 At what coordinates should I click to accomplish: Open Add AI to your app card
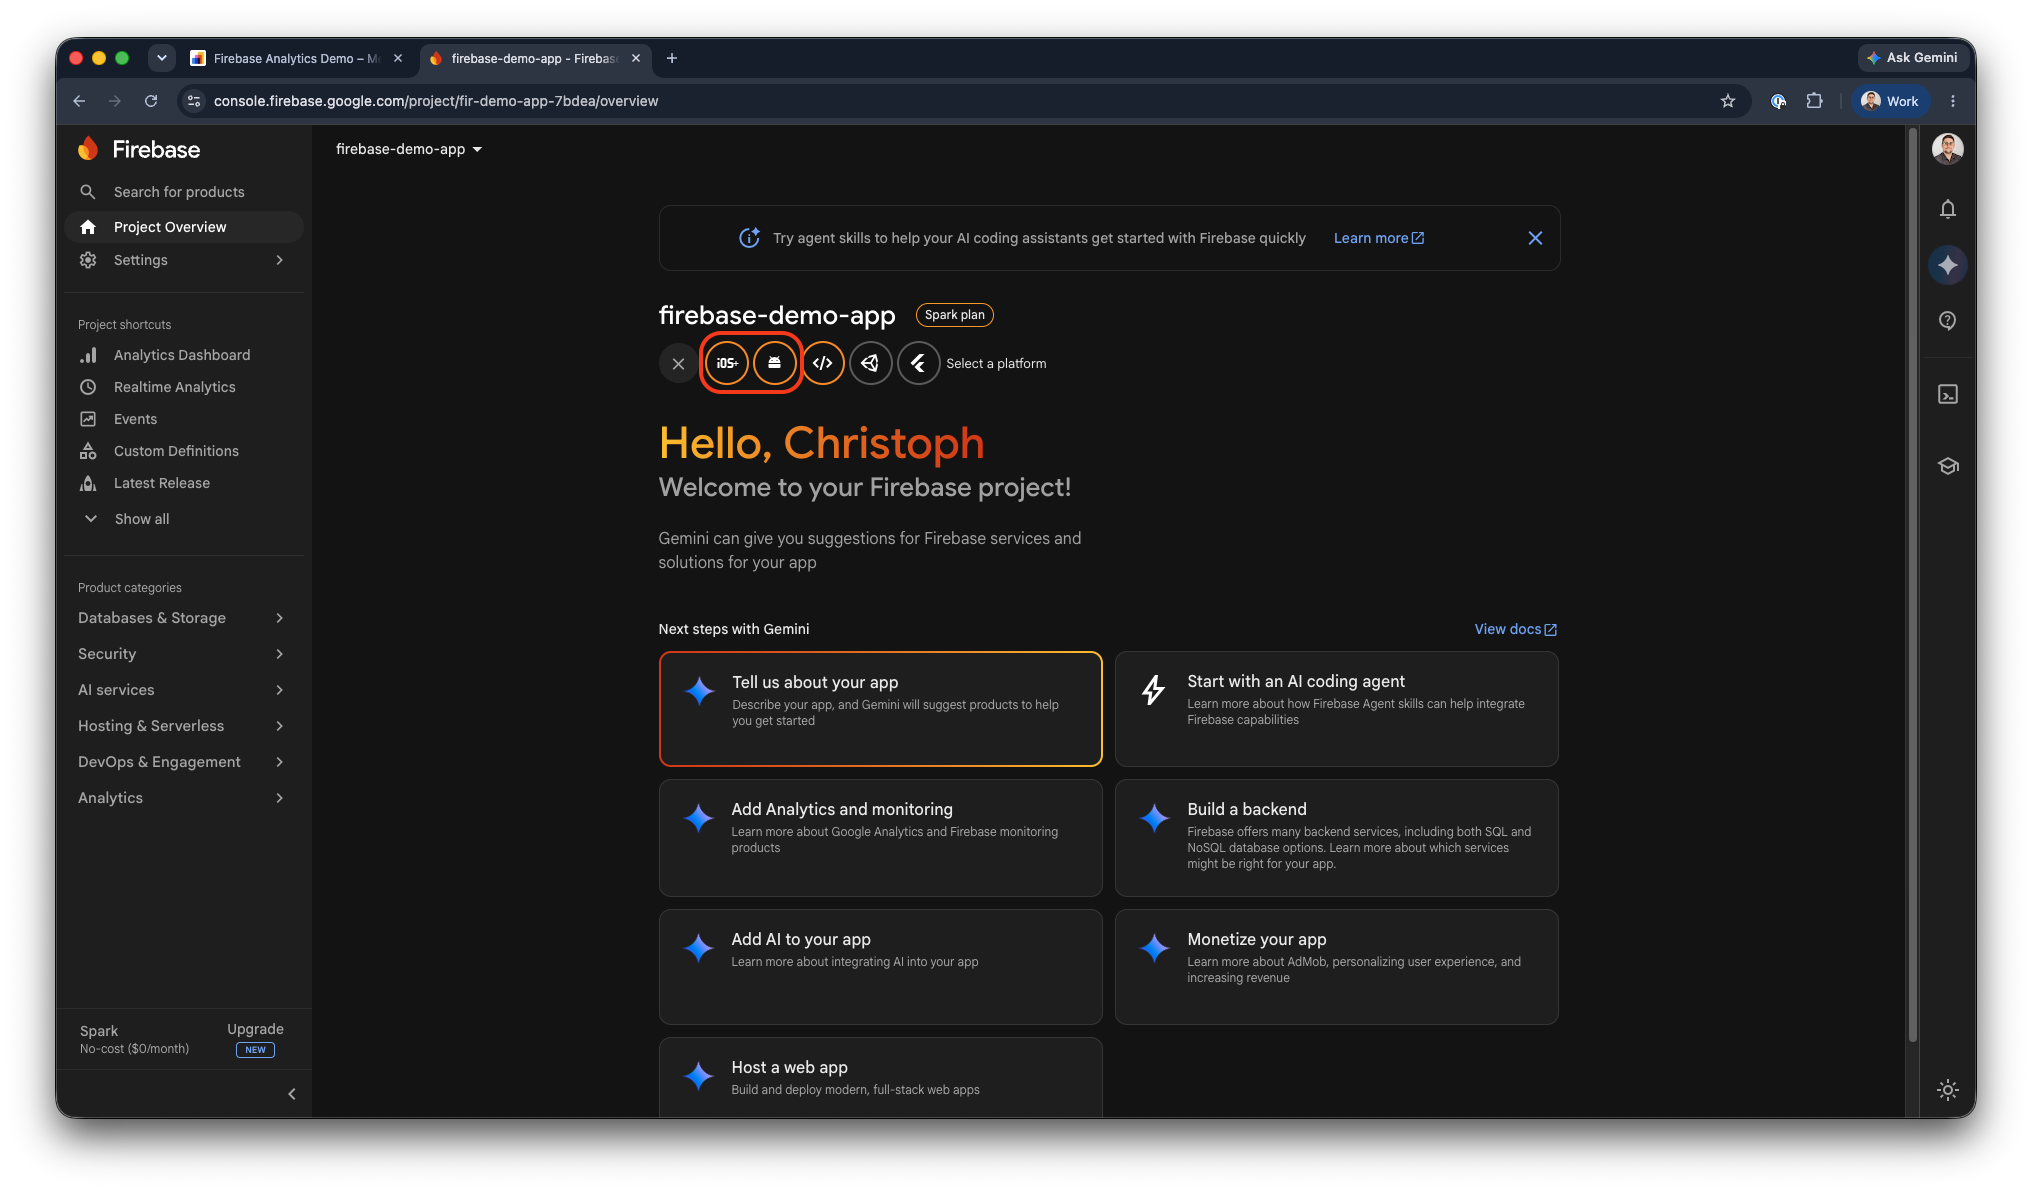[880, 967]
